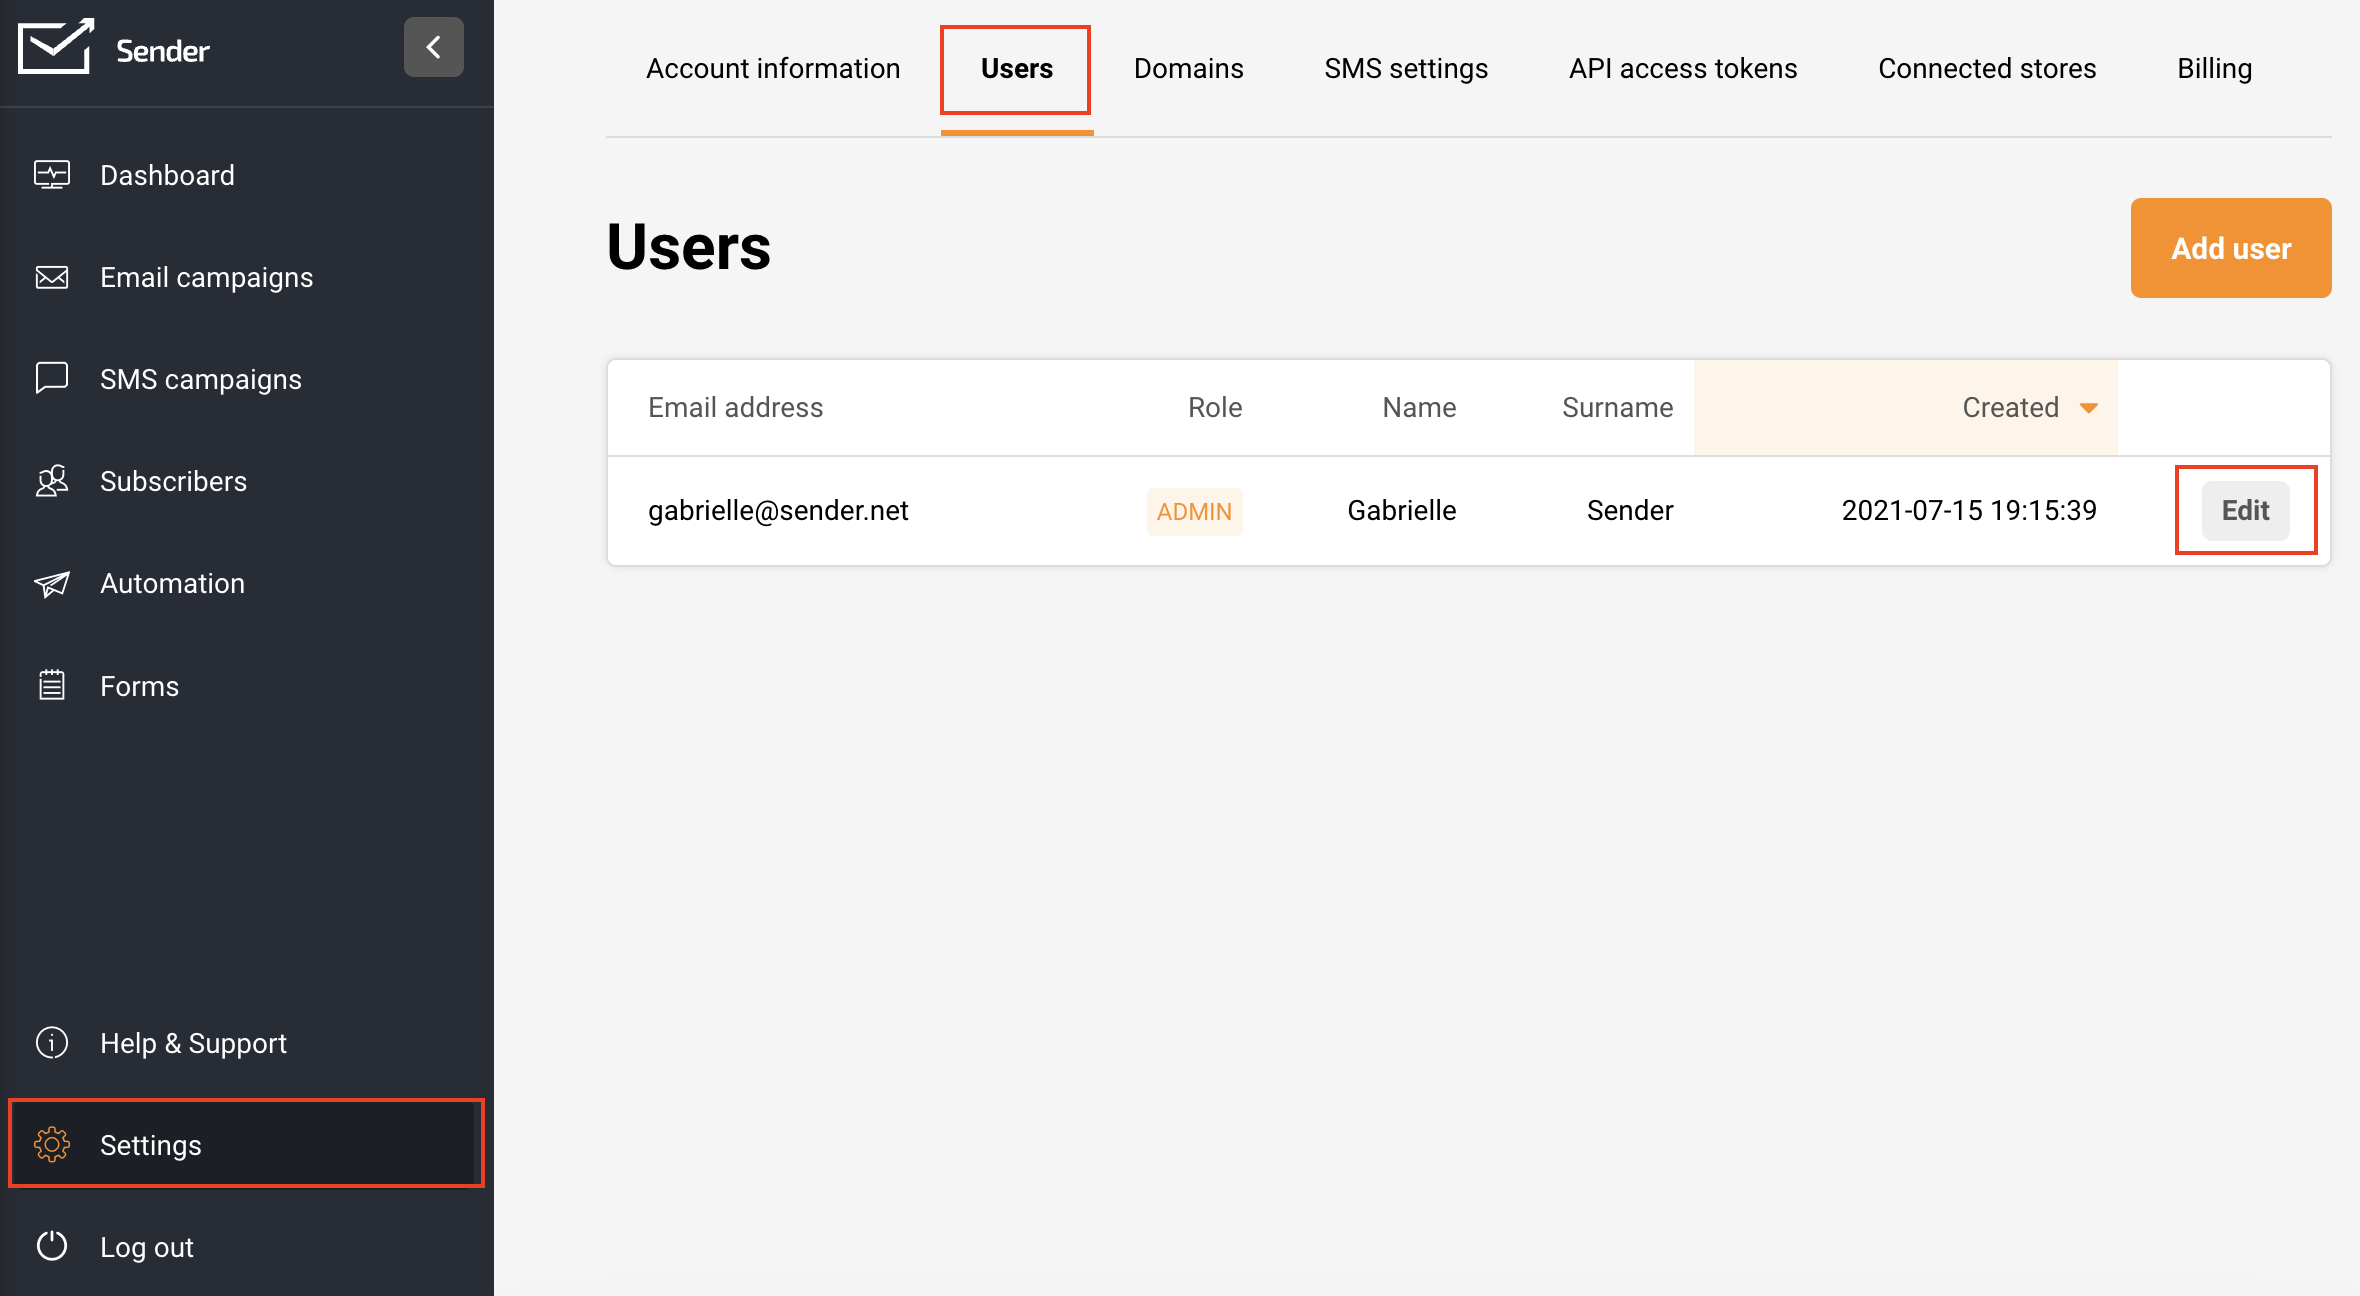Sort the table by the Created column
The image size is (2360, 1296).
coord(2009,407)
